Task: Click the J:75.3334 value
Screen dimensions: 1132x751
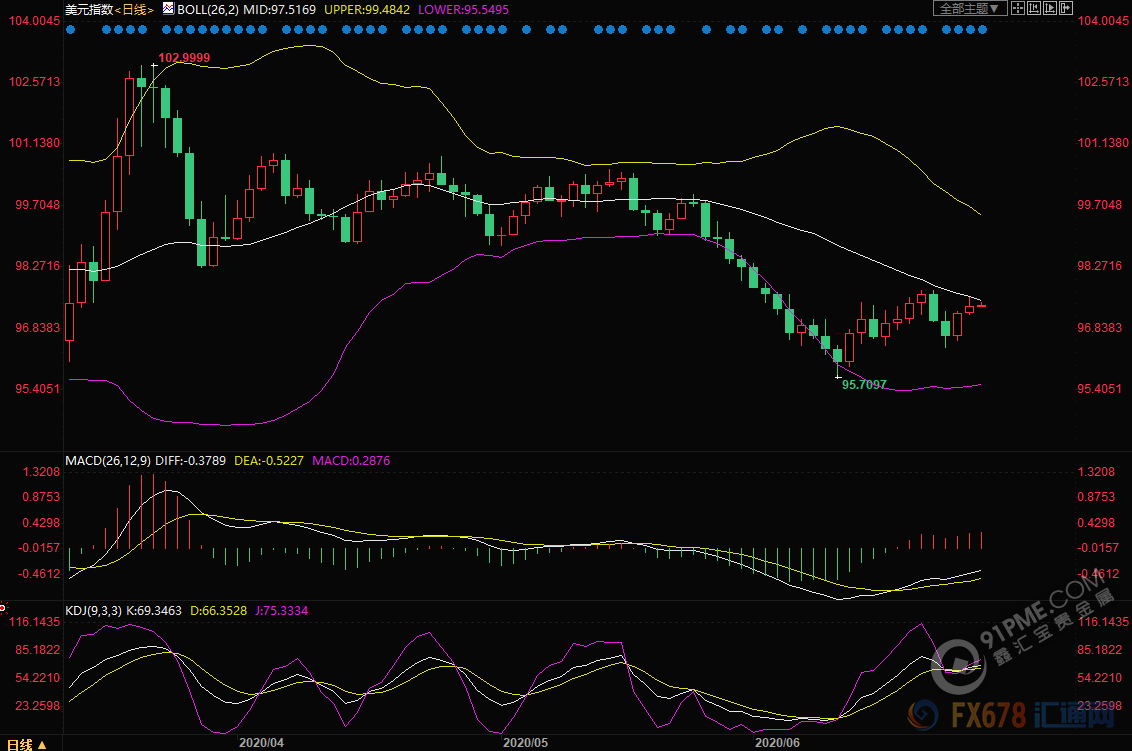Action: click(x=282, y=611)
